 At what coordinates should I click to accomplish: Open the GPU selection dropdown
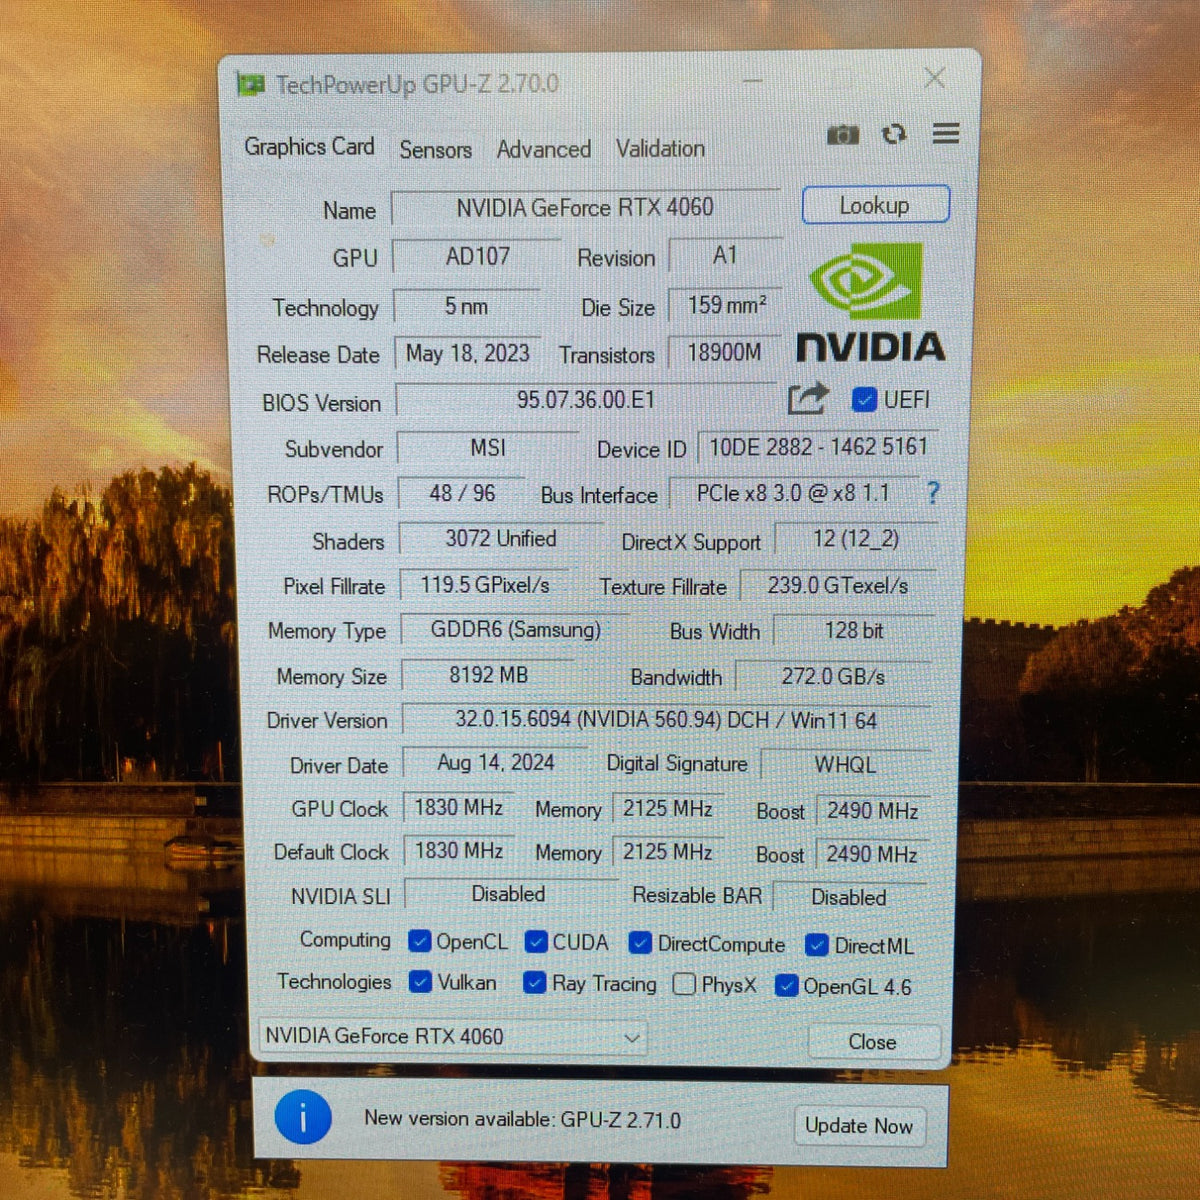pos(452,1036)
